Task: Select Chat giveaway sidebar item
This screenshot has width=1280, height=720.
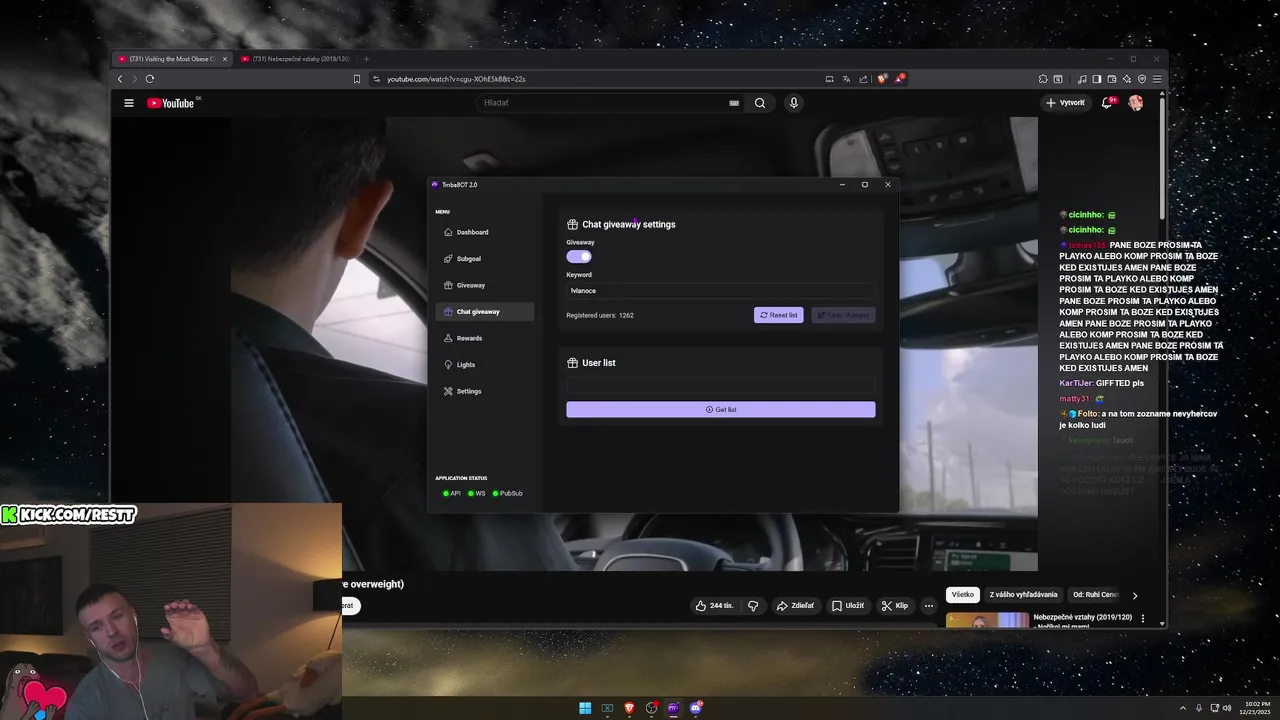Action: [485, 311]
